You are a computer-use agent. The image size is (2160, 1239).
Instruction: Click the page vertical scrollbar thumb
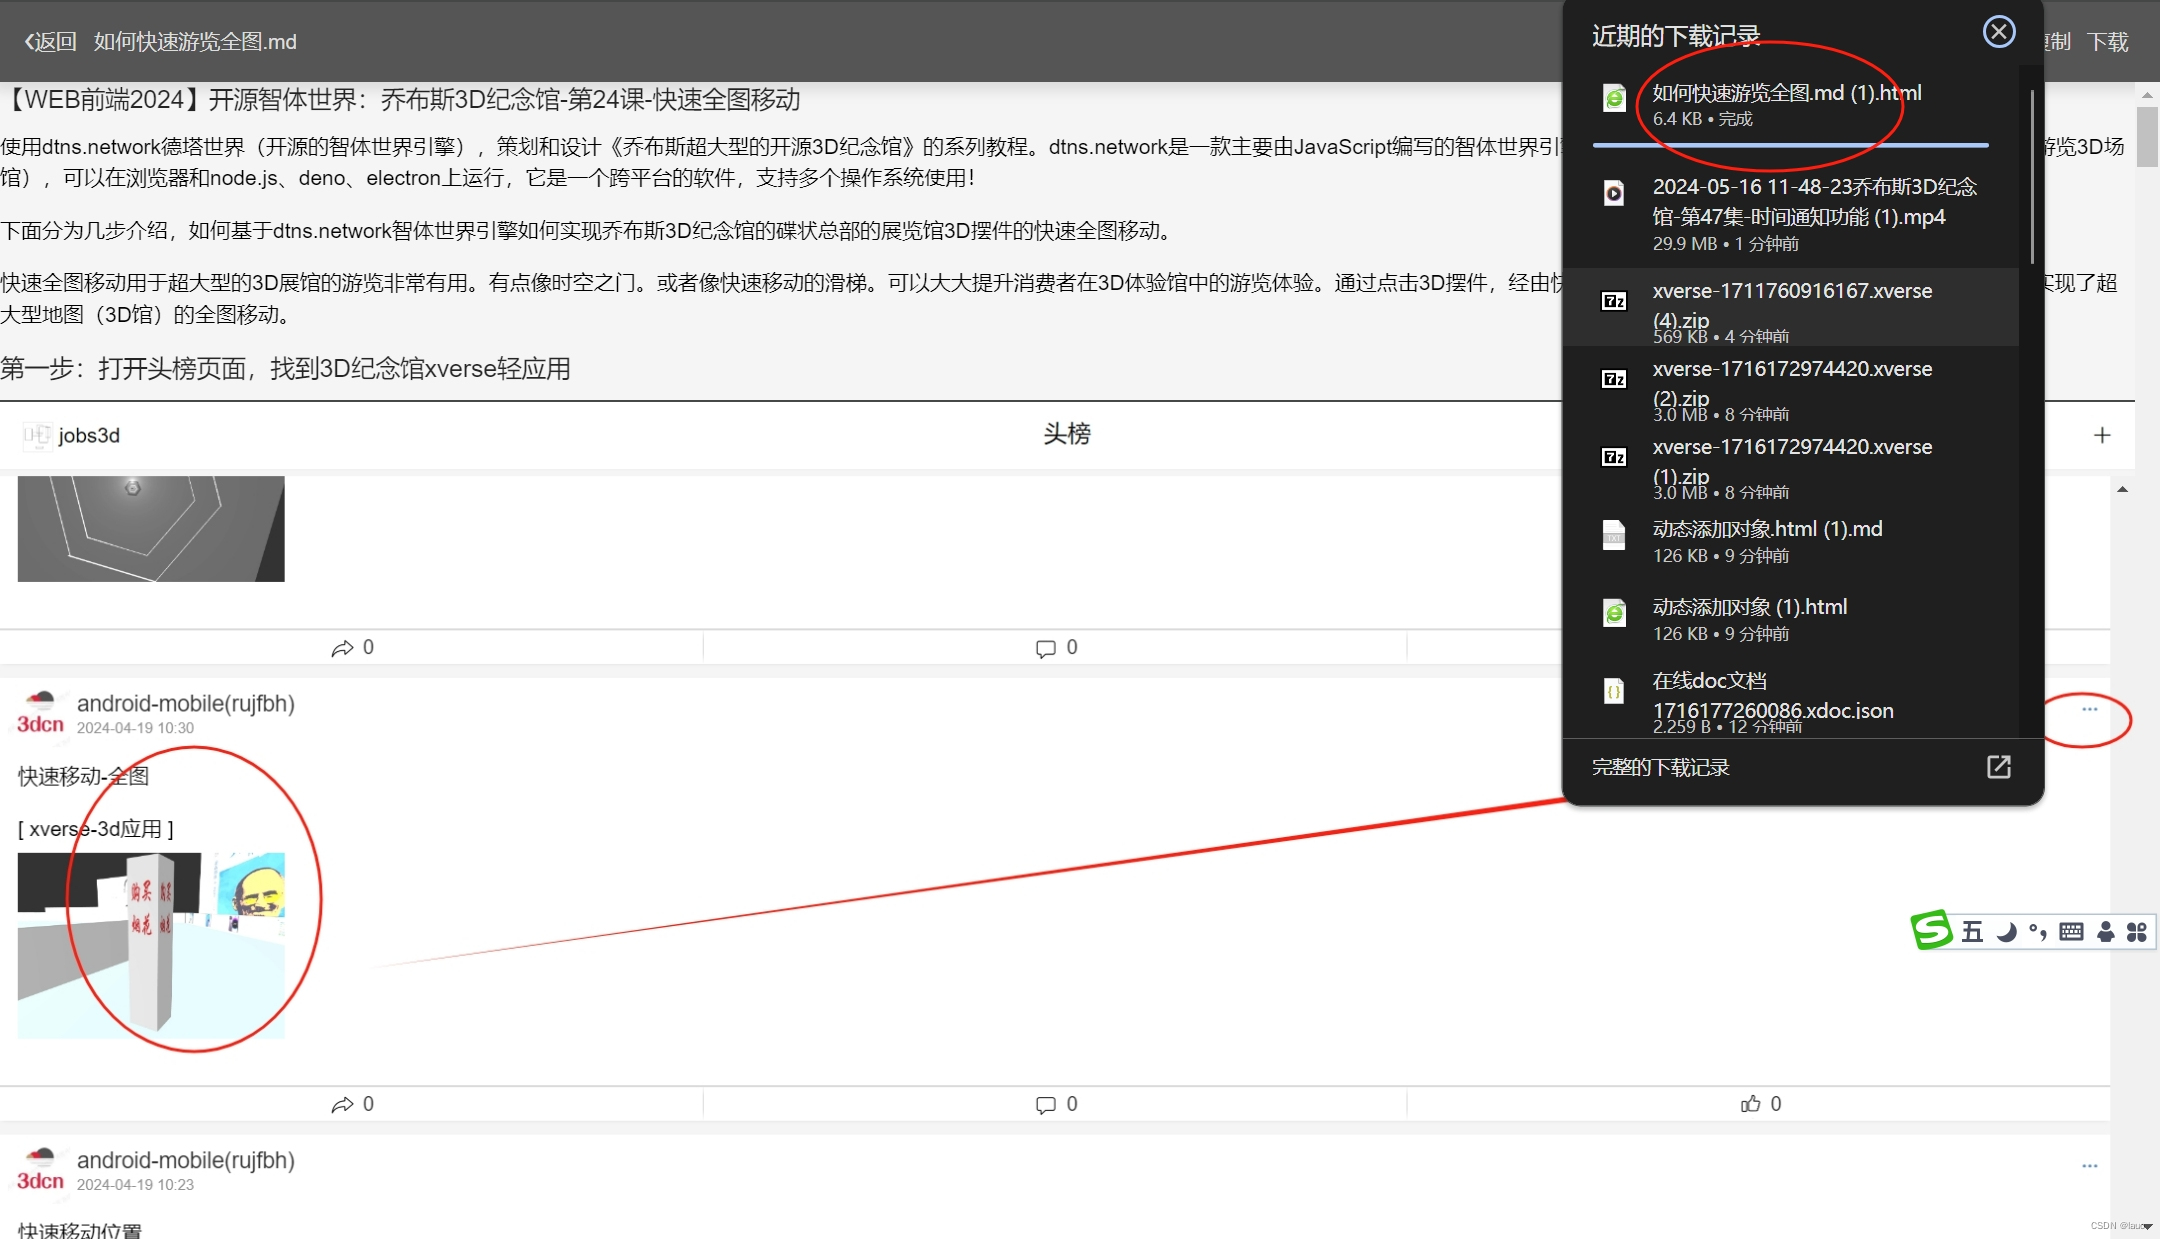[x=2147, y=137]
